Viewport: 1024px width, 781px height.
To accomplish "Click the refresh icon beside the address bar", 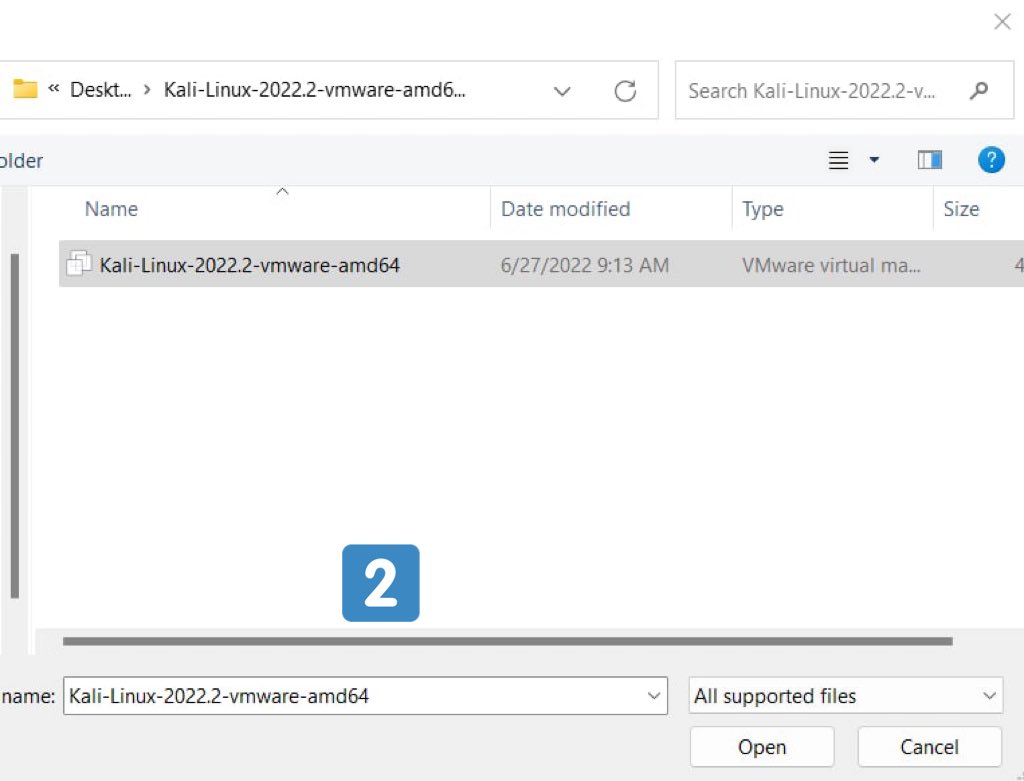I will coord(625,91).
